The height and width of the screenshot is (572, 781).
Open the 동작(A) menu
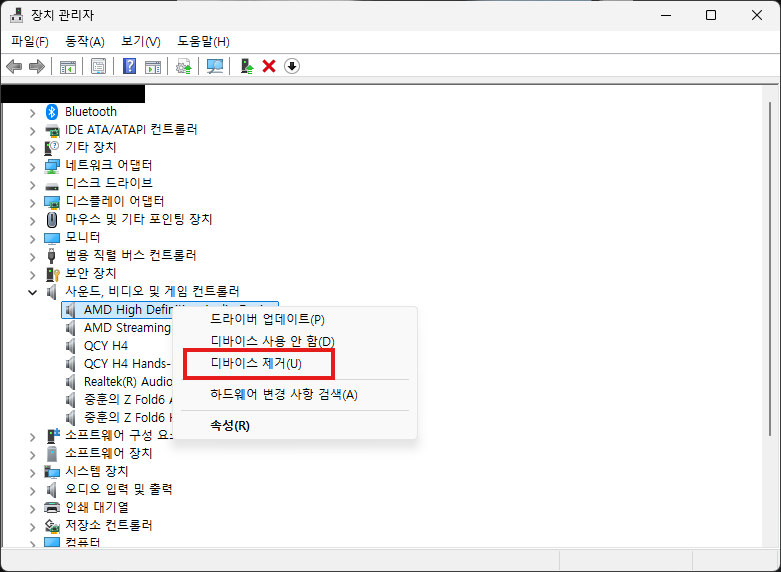[85, 42]
